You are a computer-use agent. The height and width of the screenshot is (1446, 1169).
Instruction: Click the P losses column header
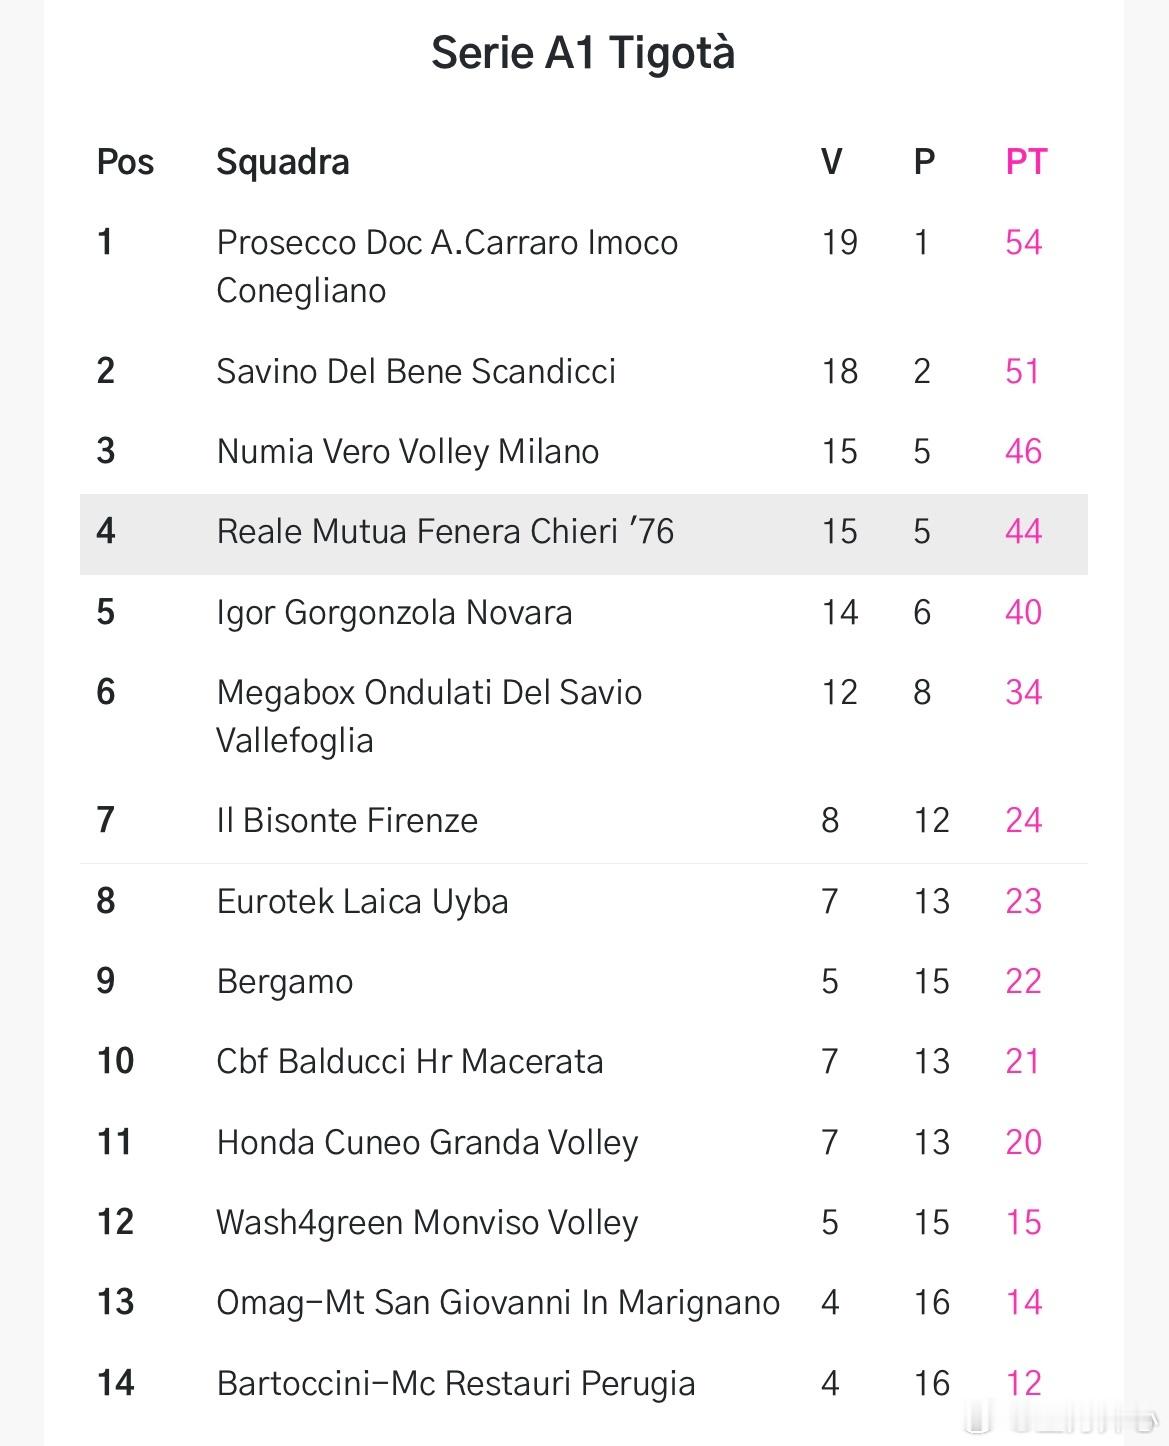point(924,162)
